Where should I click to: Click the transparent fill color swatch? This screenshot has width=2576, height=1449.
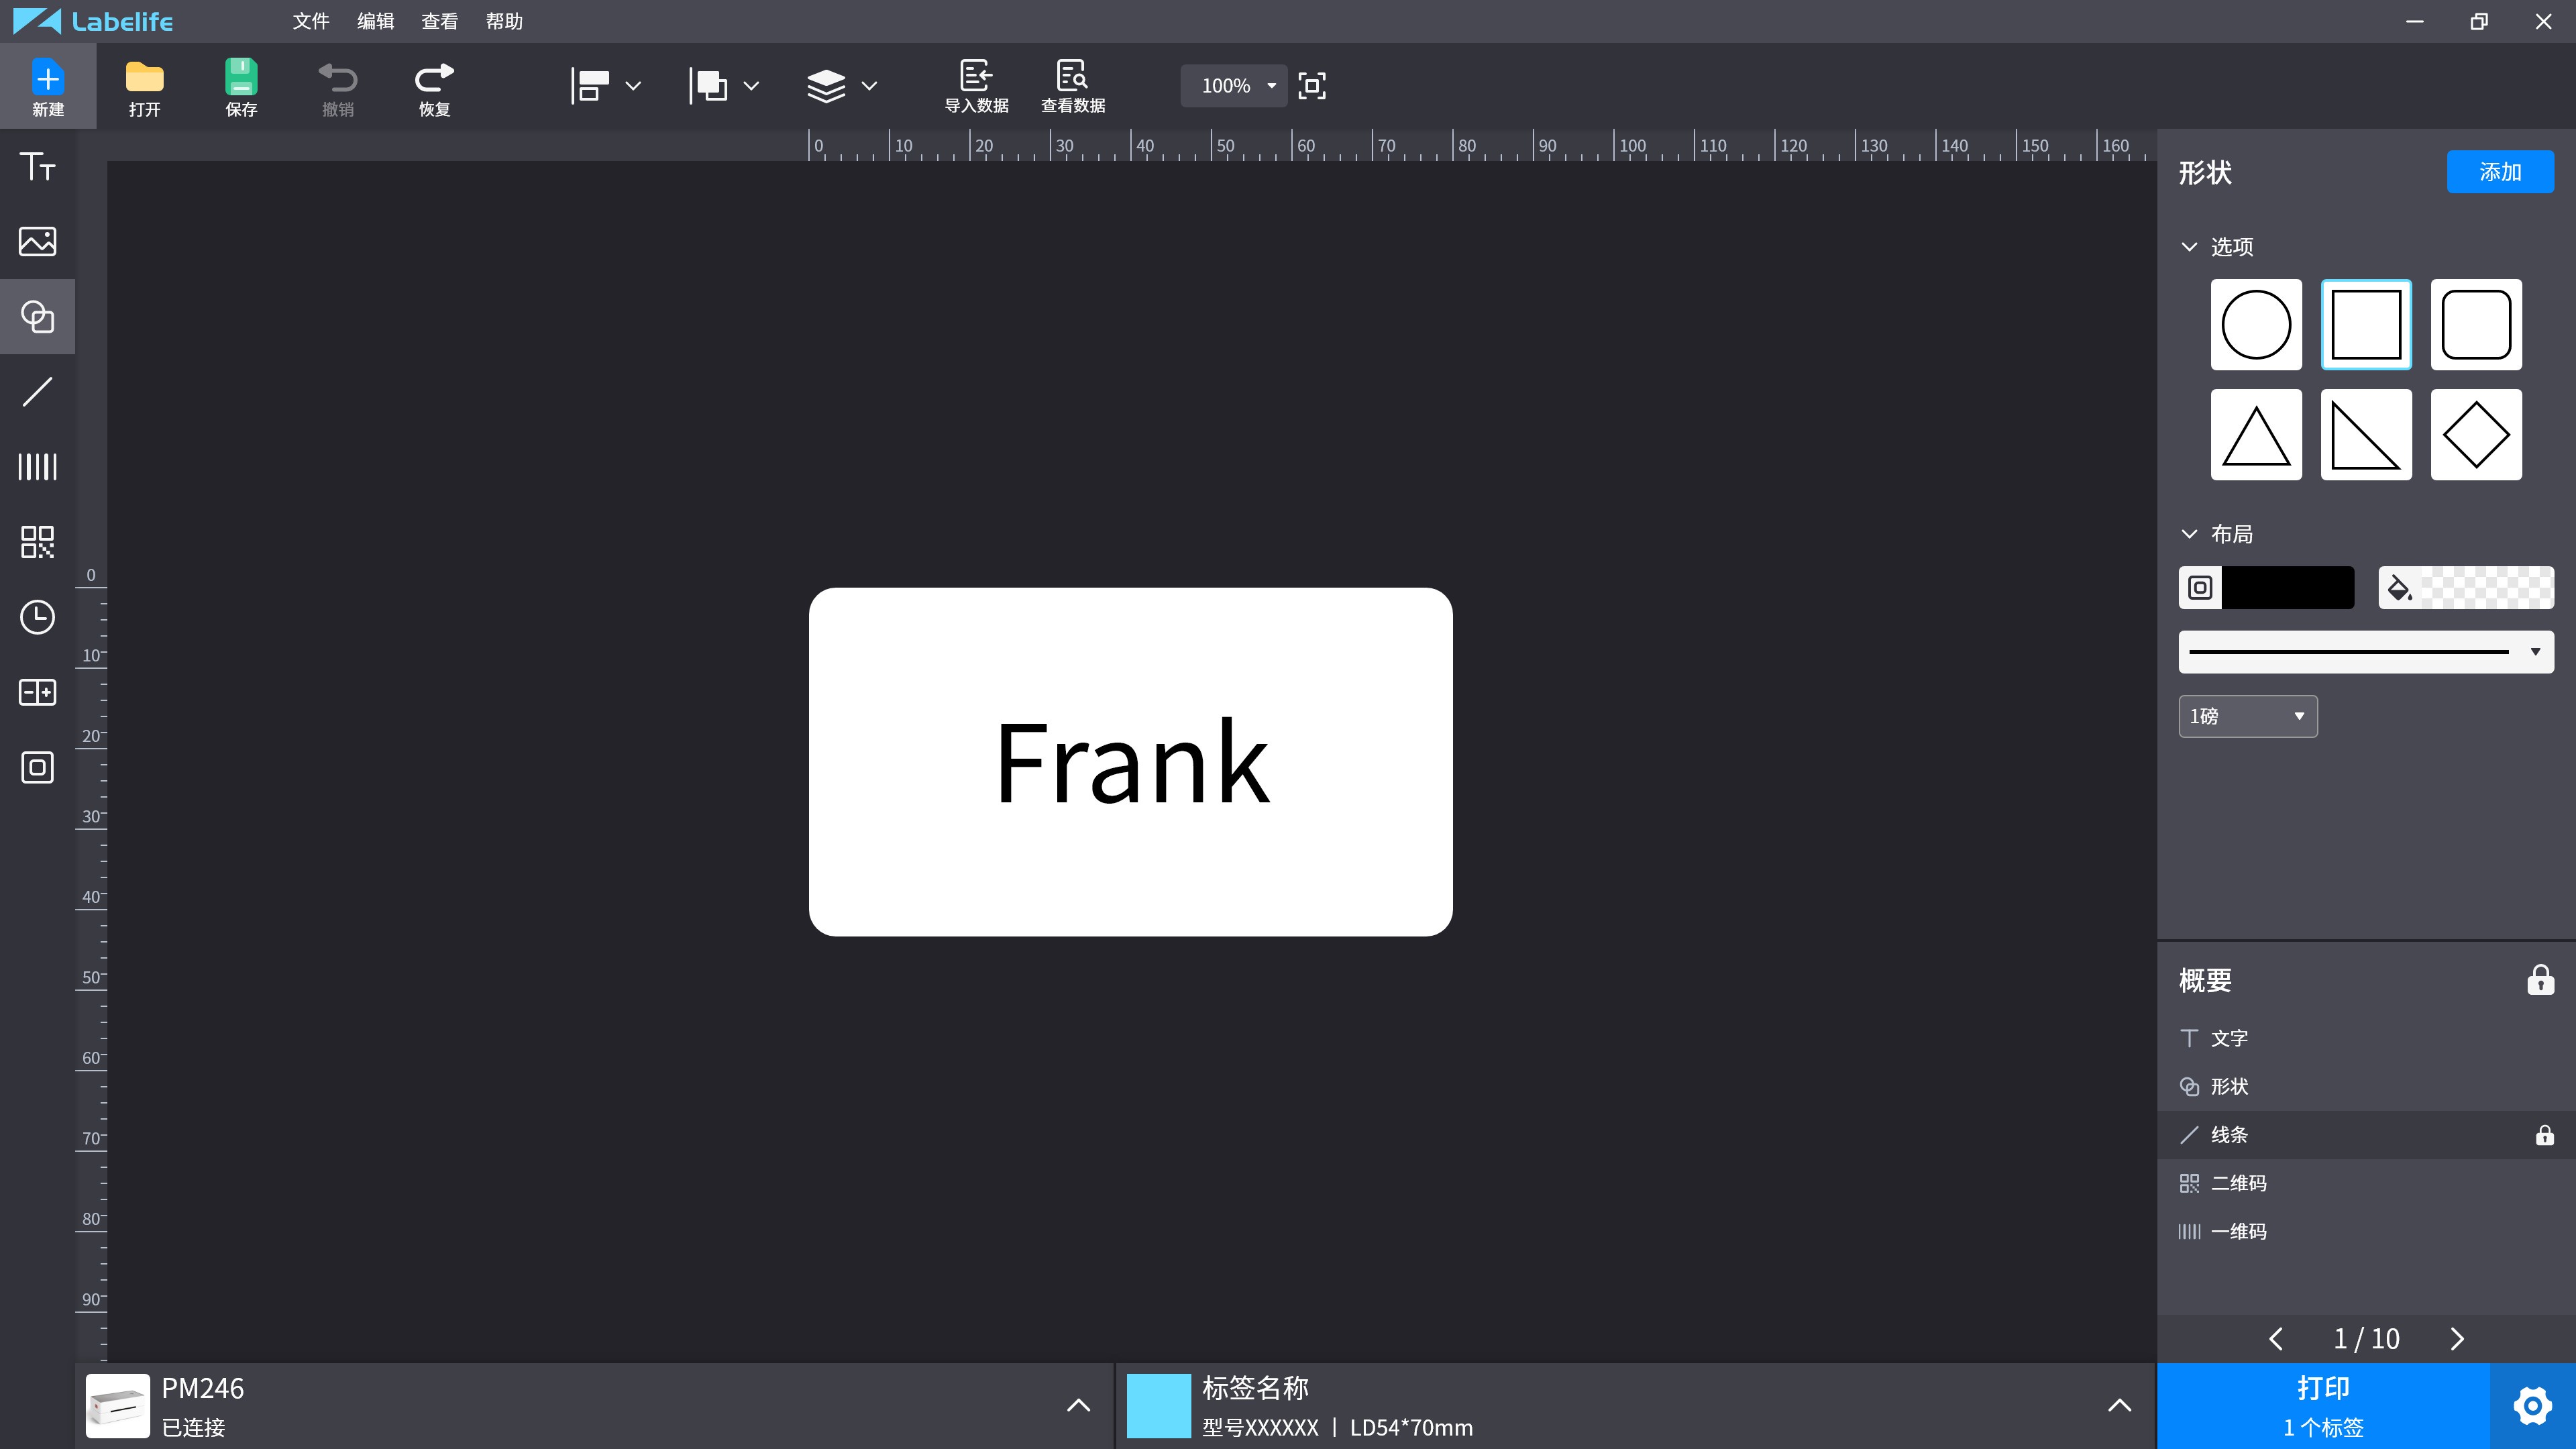pyautogui.click(x=2487, y=587)
